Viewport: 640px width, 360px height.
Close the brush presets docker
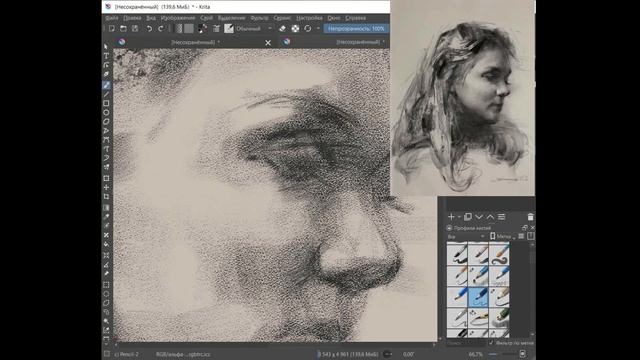tap(532, 228)
